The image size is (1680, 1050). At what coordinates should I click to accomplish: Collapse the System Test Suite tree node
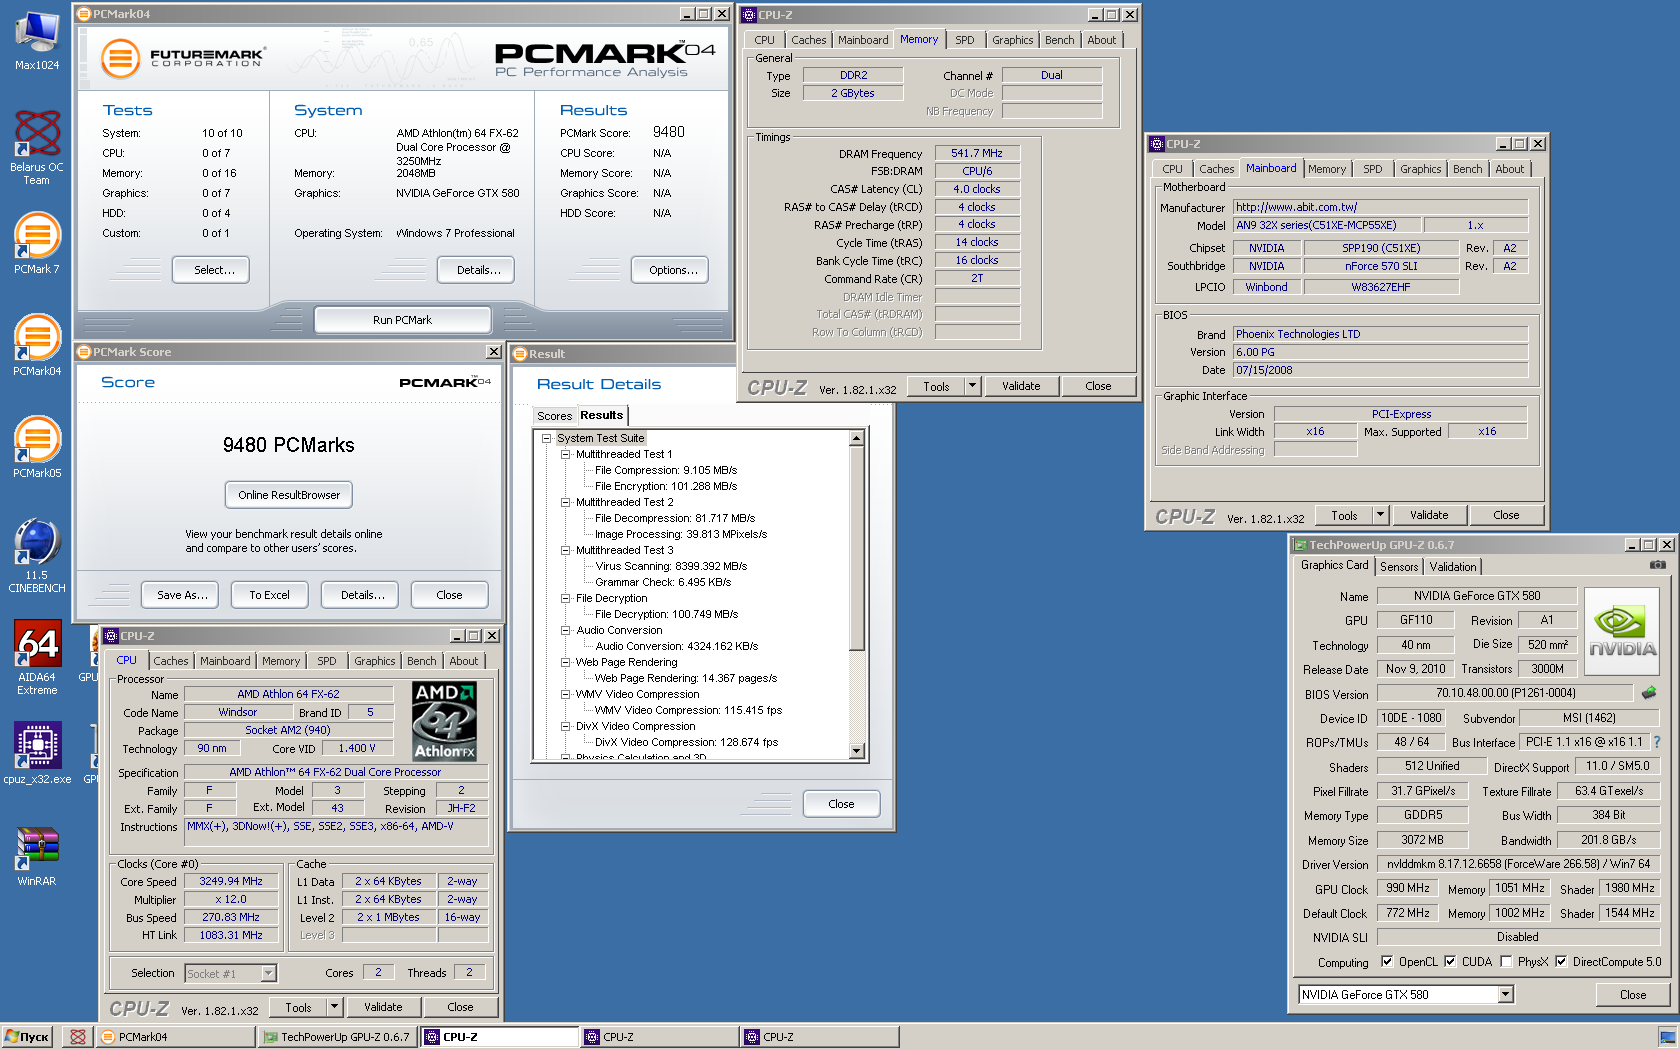[547, 438]
